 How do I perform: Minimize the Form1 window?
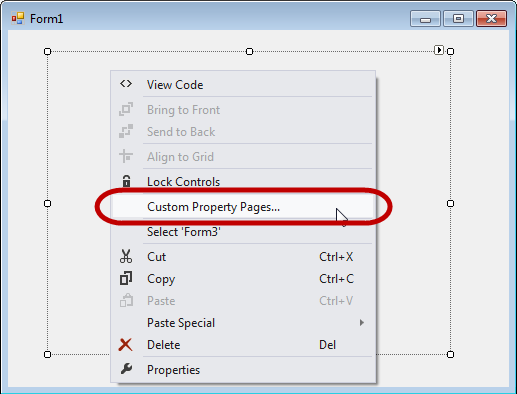[425, 19]
